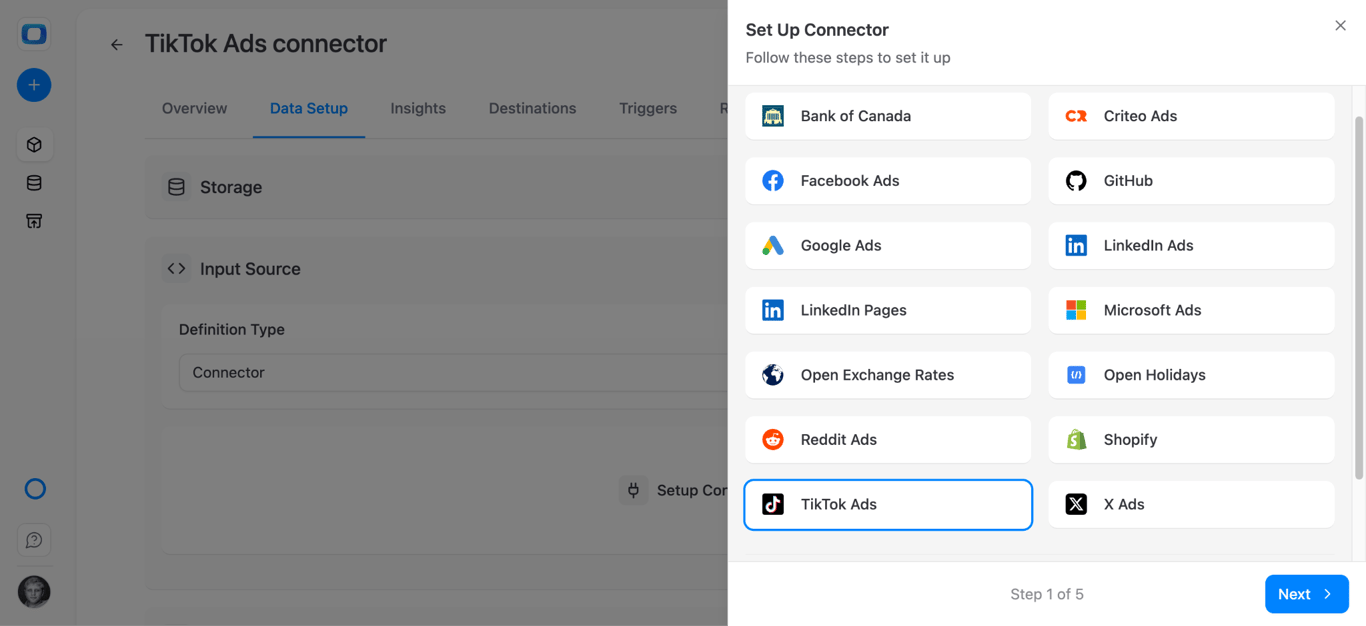The width and height of the screenshot is (1366, 626).
Task: Click the Input Source code brackets icon
Action: 177,269
